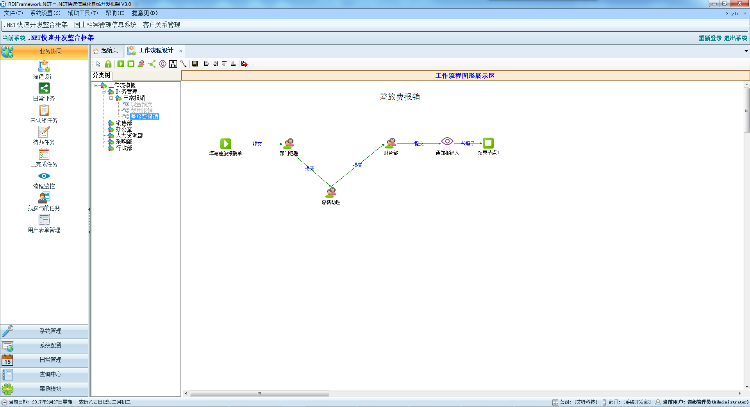Select the second greyed workflow tree leaf
The height and width of the screenshot is (407, 750).
pos(142,110)
